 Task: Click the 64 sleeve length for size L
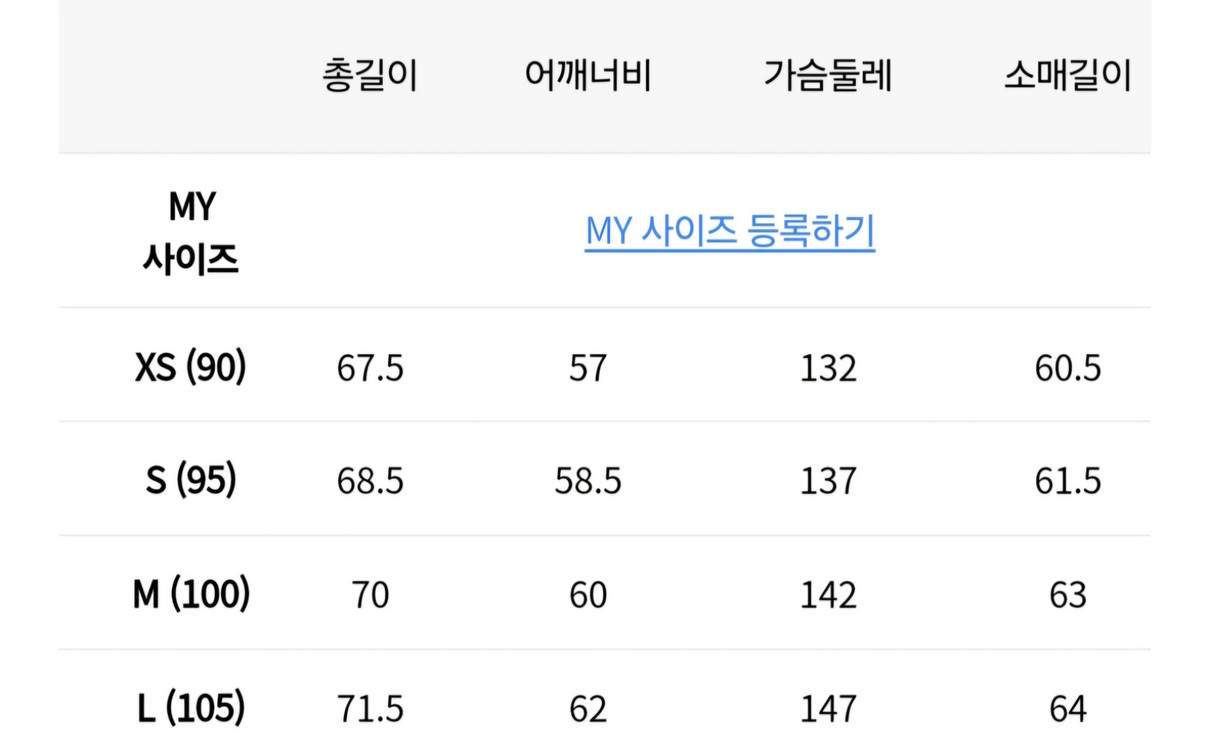point(1066,707)
